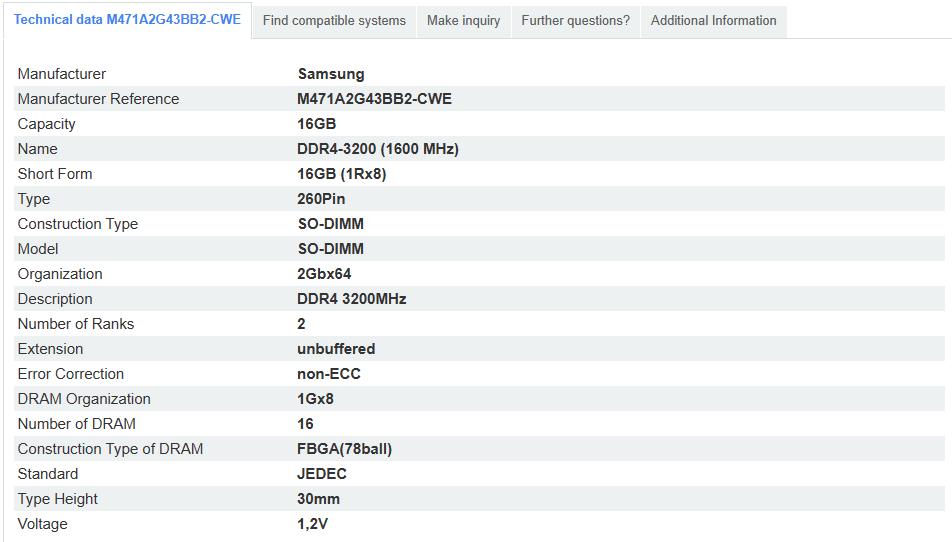
Task: Select the Technical data M471A2G43BB2-CWE tab
Action: (127, 20)
